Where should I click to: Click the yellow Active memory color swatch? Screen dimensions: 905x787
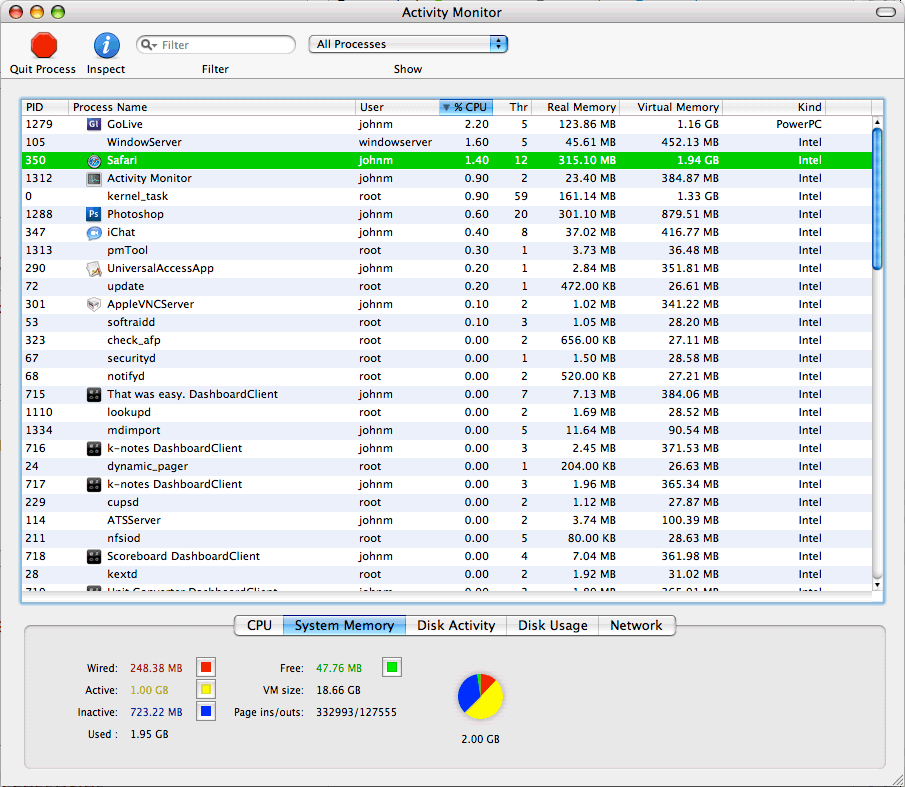tap(206, 689)
